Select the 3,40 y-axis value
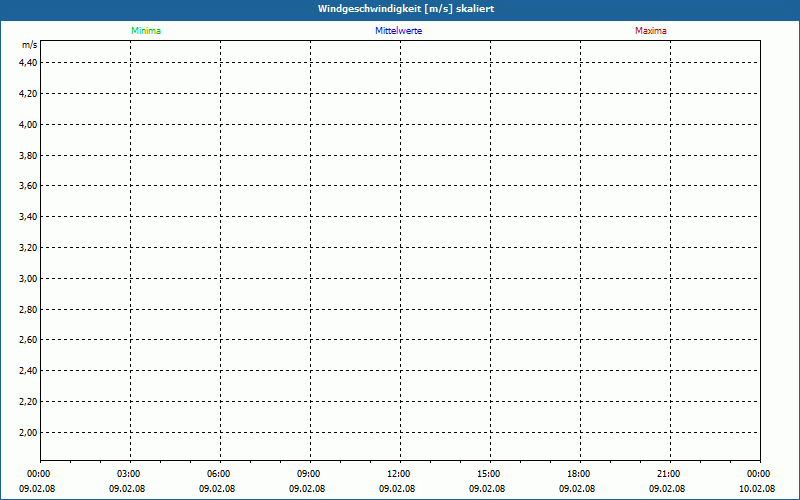Viewport: 800px width, 500px height. tap(28, 217)
